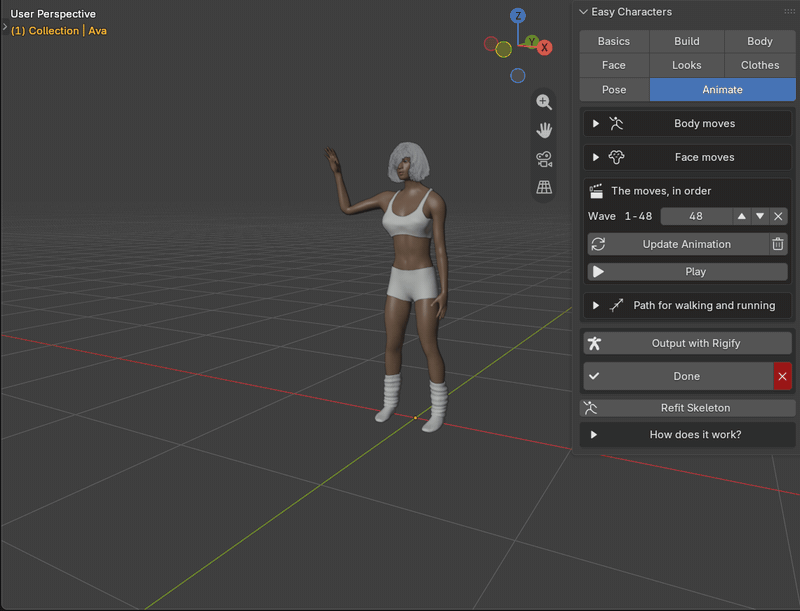Collapse the Easy Characters panel
800x611 pixels.
(x=583, y=12)
